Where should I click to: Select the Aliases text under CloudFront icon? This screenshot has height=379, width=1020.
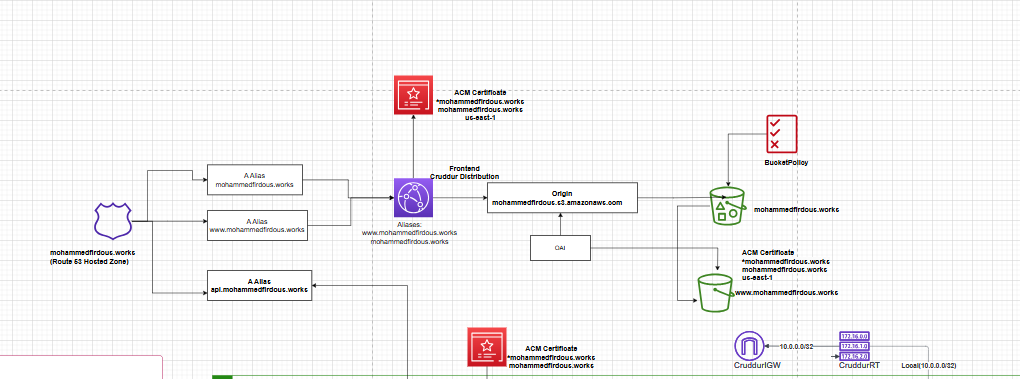point(409,232)
